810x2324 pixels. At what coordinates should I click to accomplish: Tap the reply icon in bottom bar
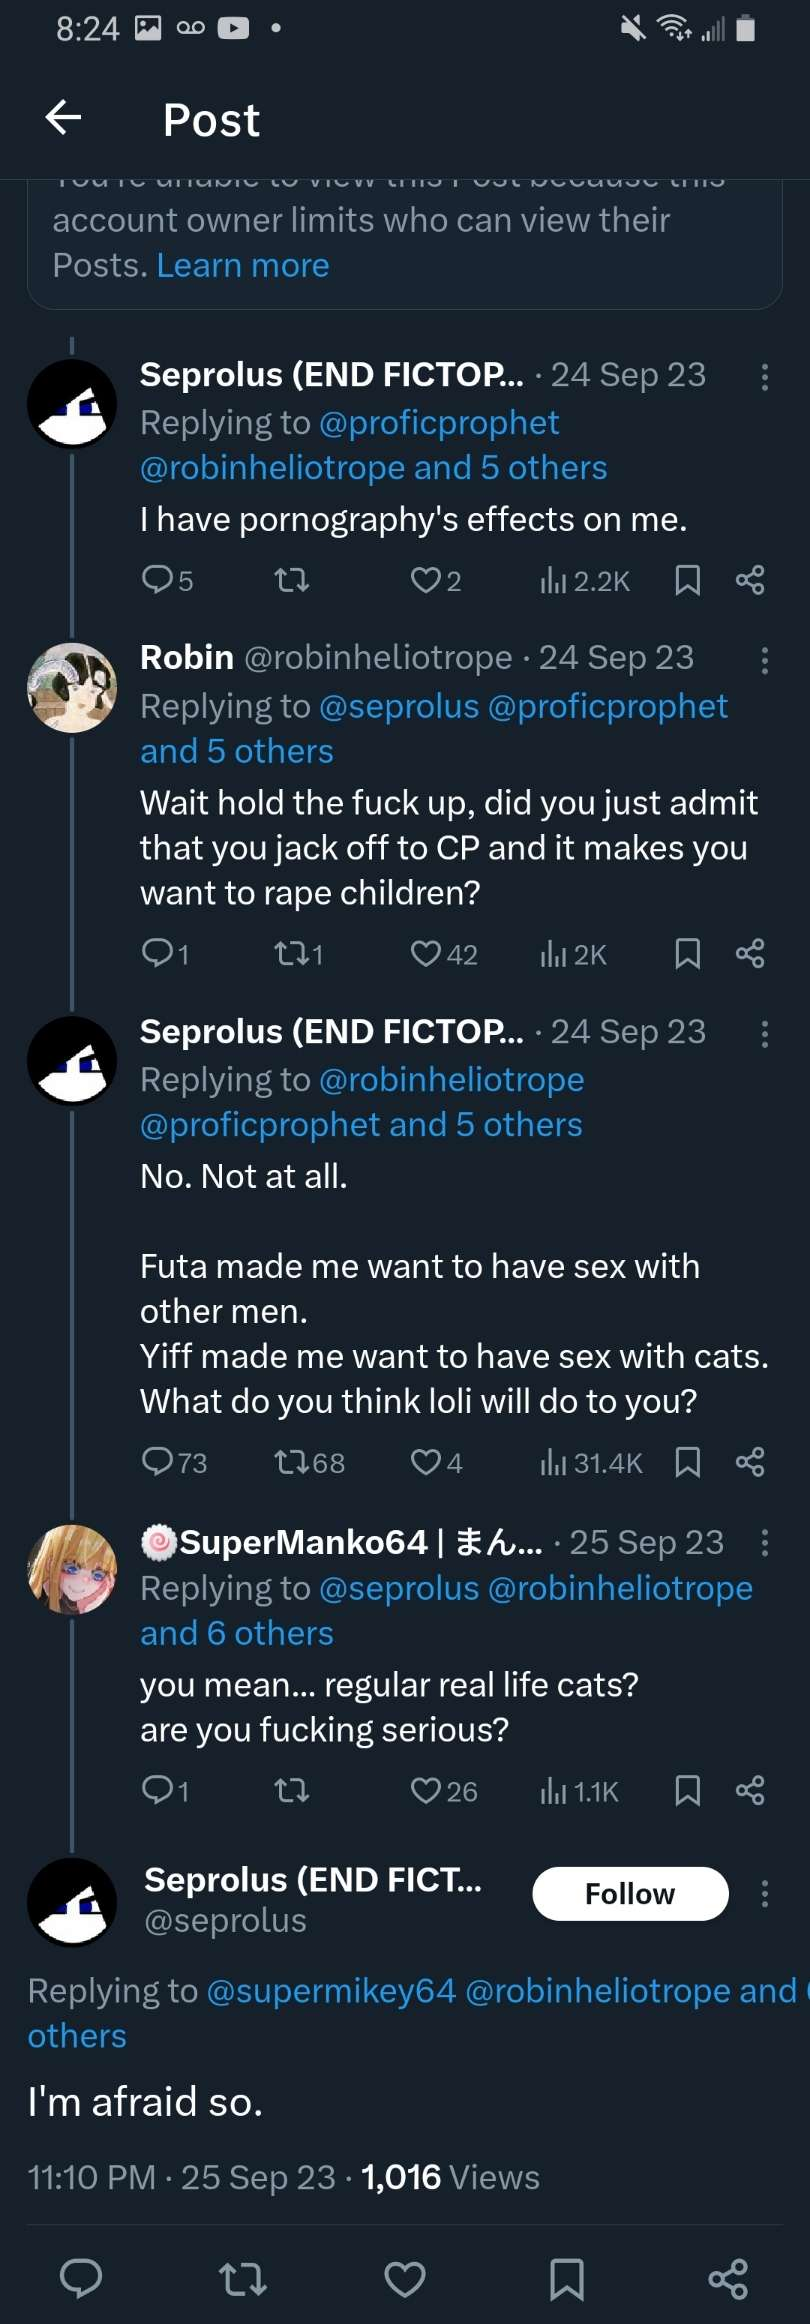81,2279
